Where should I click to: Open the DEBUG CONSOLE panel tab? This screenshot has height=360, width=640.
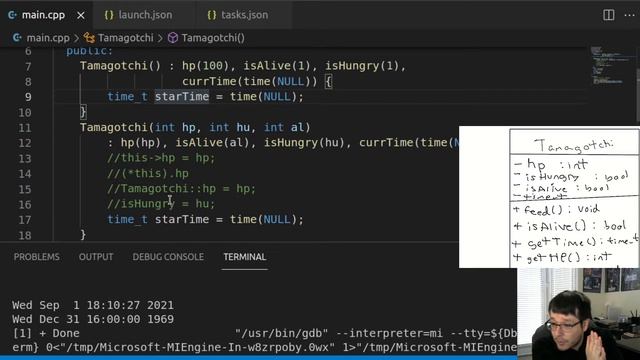[x=168, y=257]
